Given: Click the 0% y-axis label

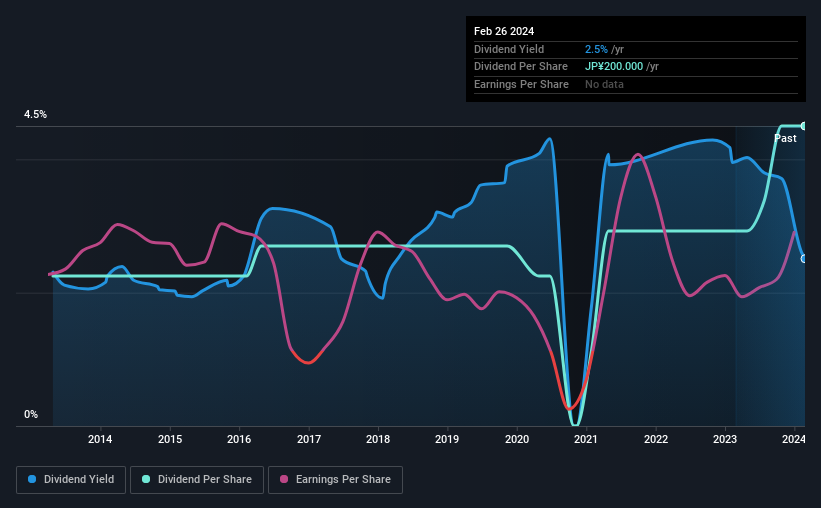Looking at the screenshot, I should coord(31,414).
